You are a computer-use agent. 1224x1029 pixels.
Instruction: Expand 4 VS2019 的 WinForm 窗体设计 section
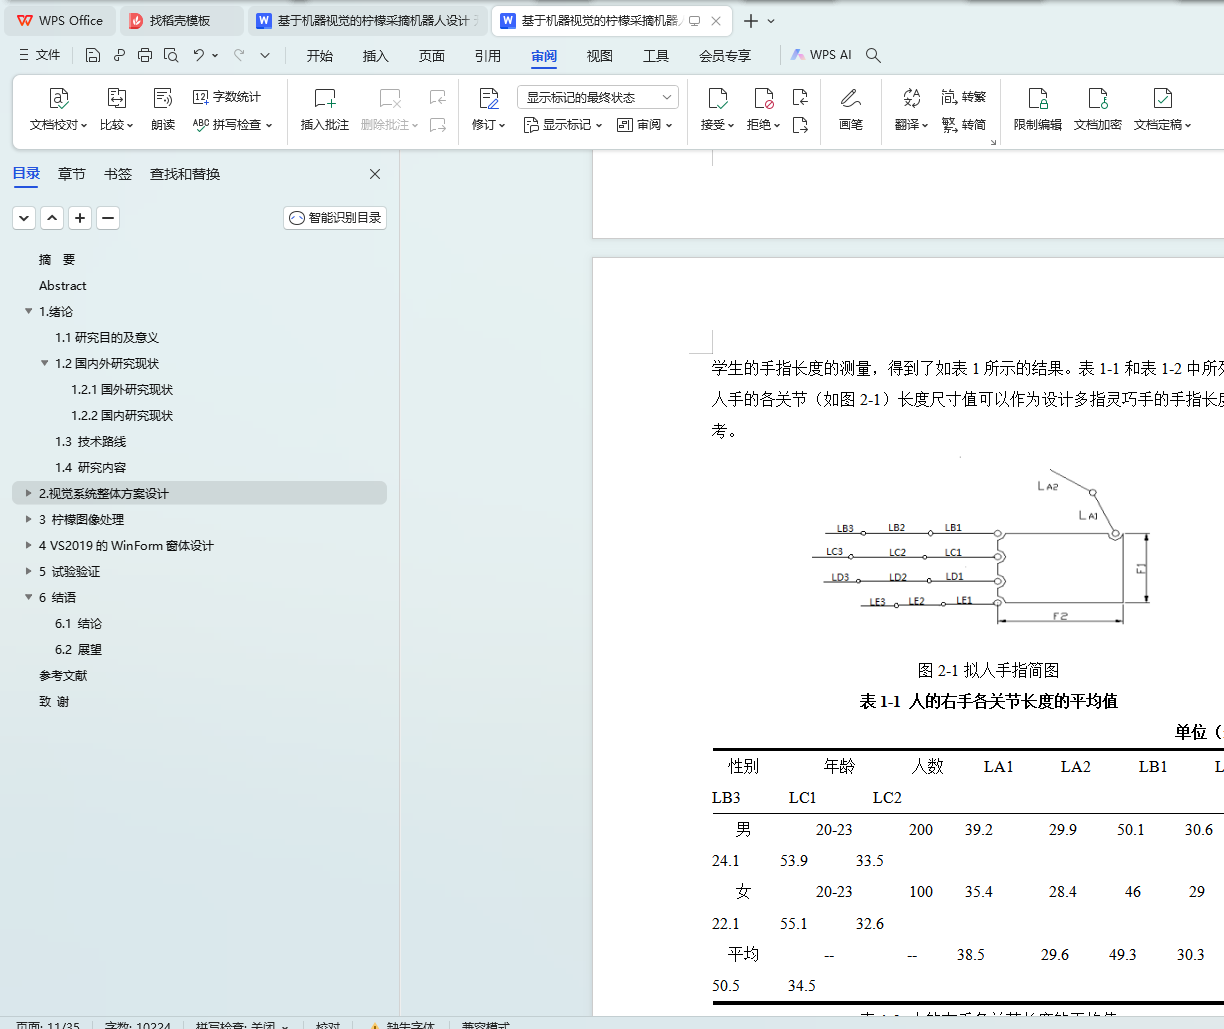(x=29, y=546)
